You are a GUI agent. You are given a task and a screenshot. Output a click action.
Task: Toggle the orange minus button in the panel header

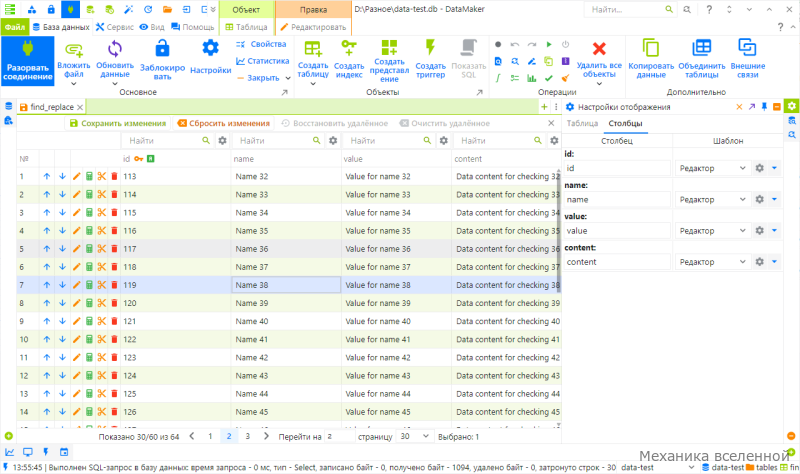click(x=777, y=107)
